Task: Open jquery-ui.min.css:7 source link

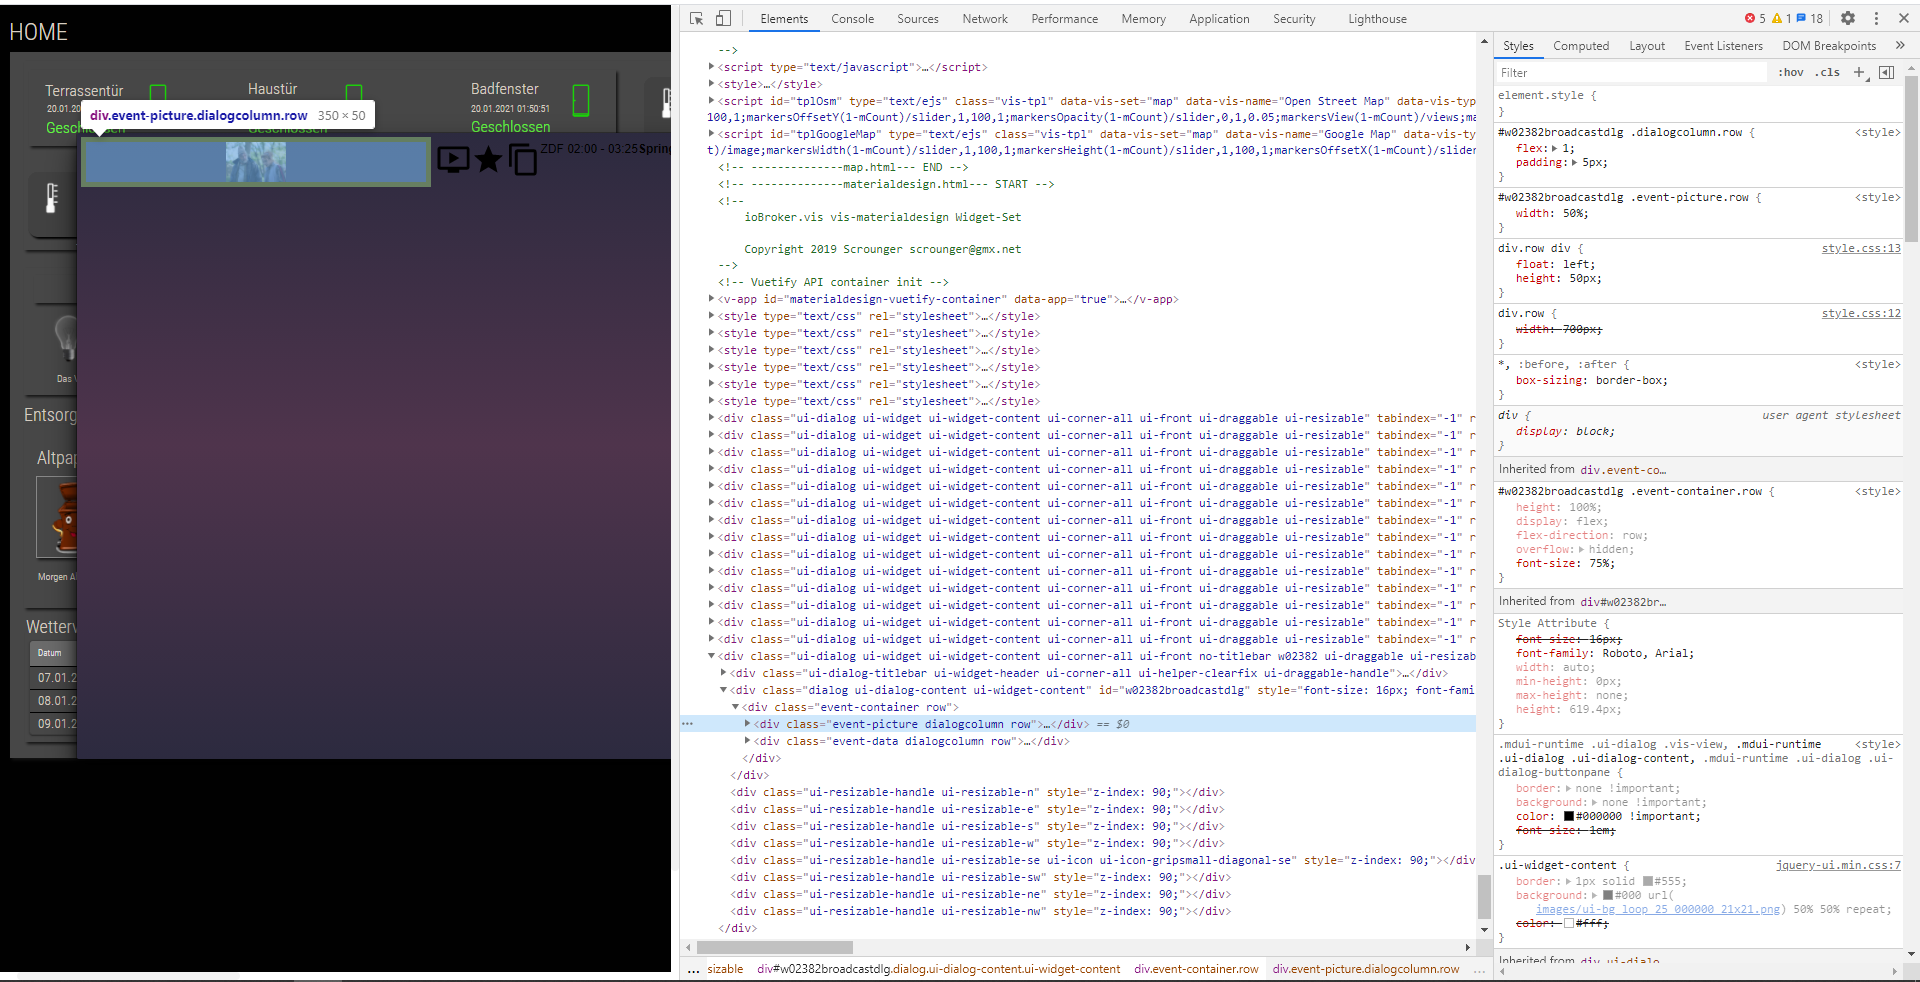Action: pyautogui.click(x=1838, y=865)
